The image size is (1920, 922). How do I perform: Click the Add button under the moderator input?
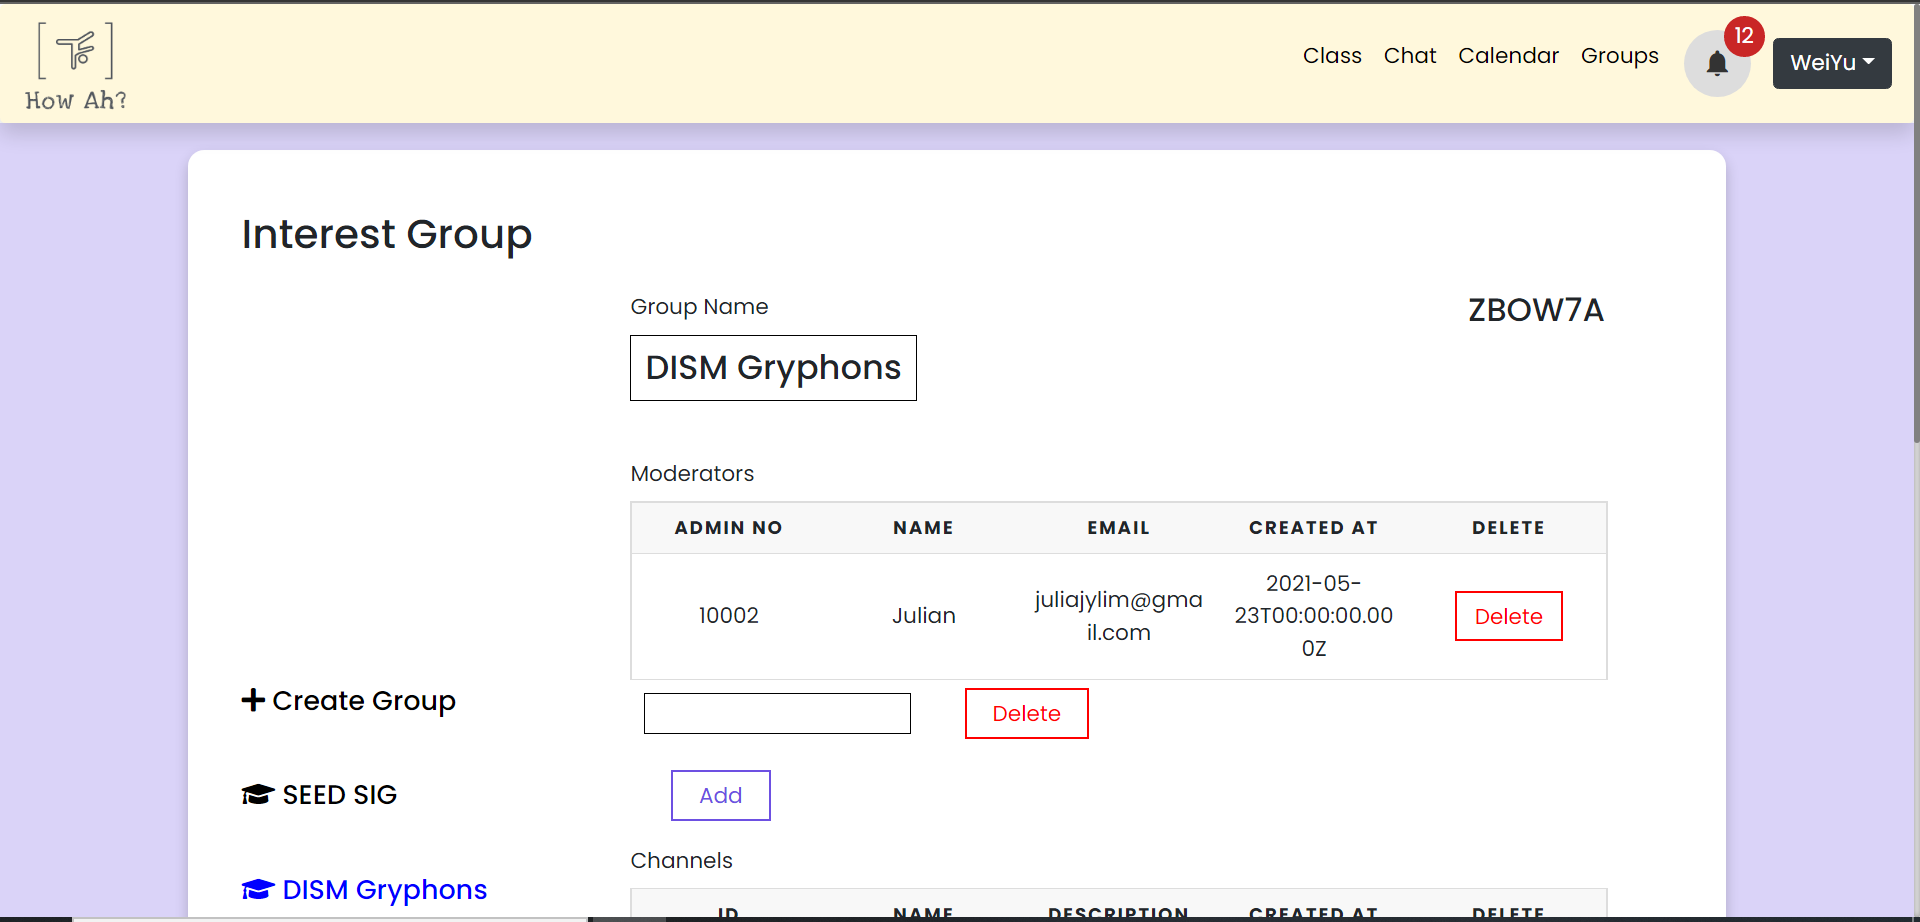[720, 794]
